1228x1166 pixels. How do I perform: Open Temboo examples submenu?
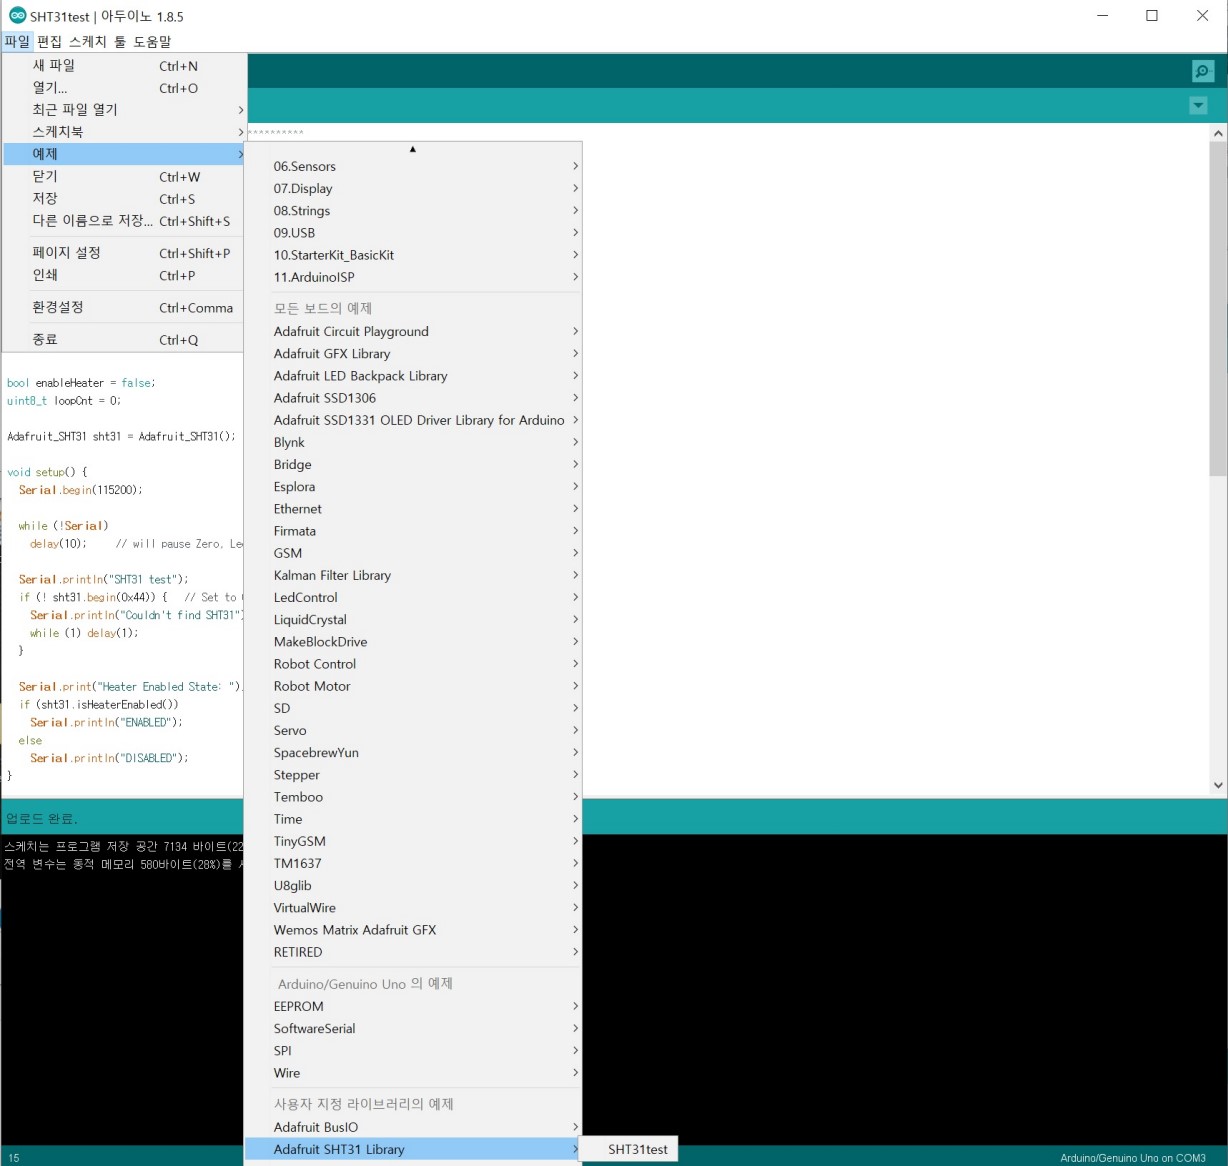(413, 797)
